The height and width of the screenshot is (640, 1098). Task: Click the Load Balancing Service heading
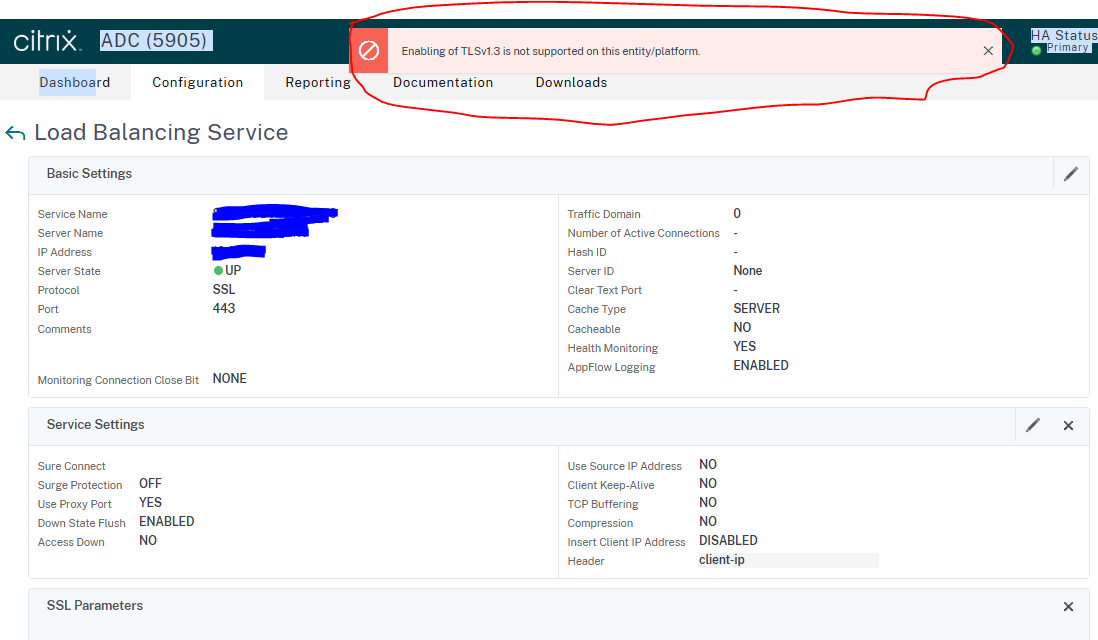[161, 133]
